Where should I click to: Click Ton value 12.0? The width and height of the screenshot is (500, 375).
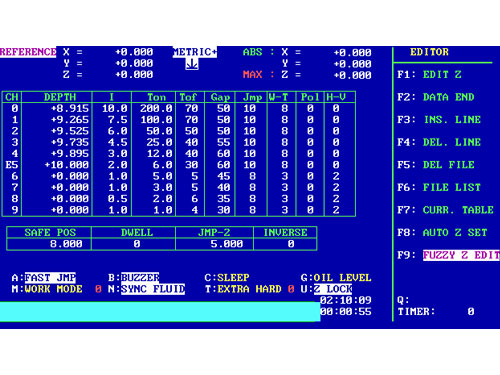click(159, 153)
